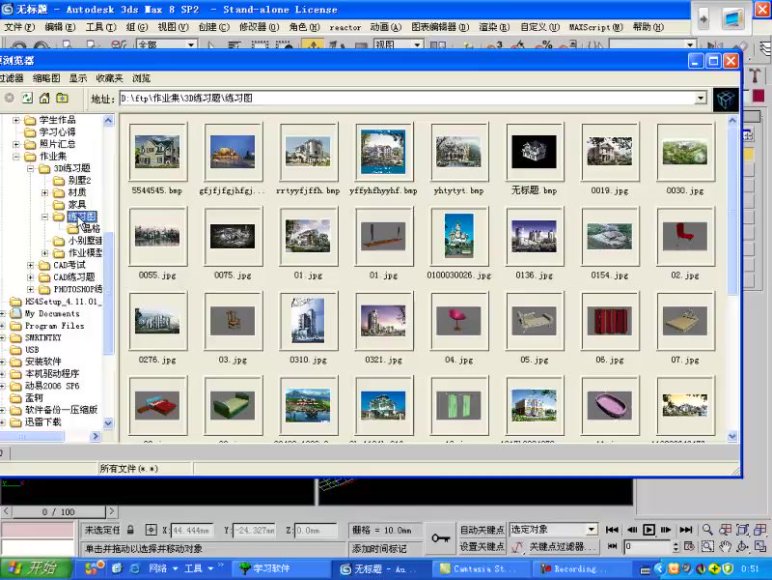772x580 pixels.
Task: Select the 5544545.bmp thumbnail
Action: [x=158, y=152]
